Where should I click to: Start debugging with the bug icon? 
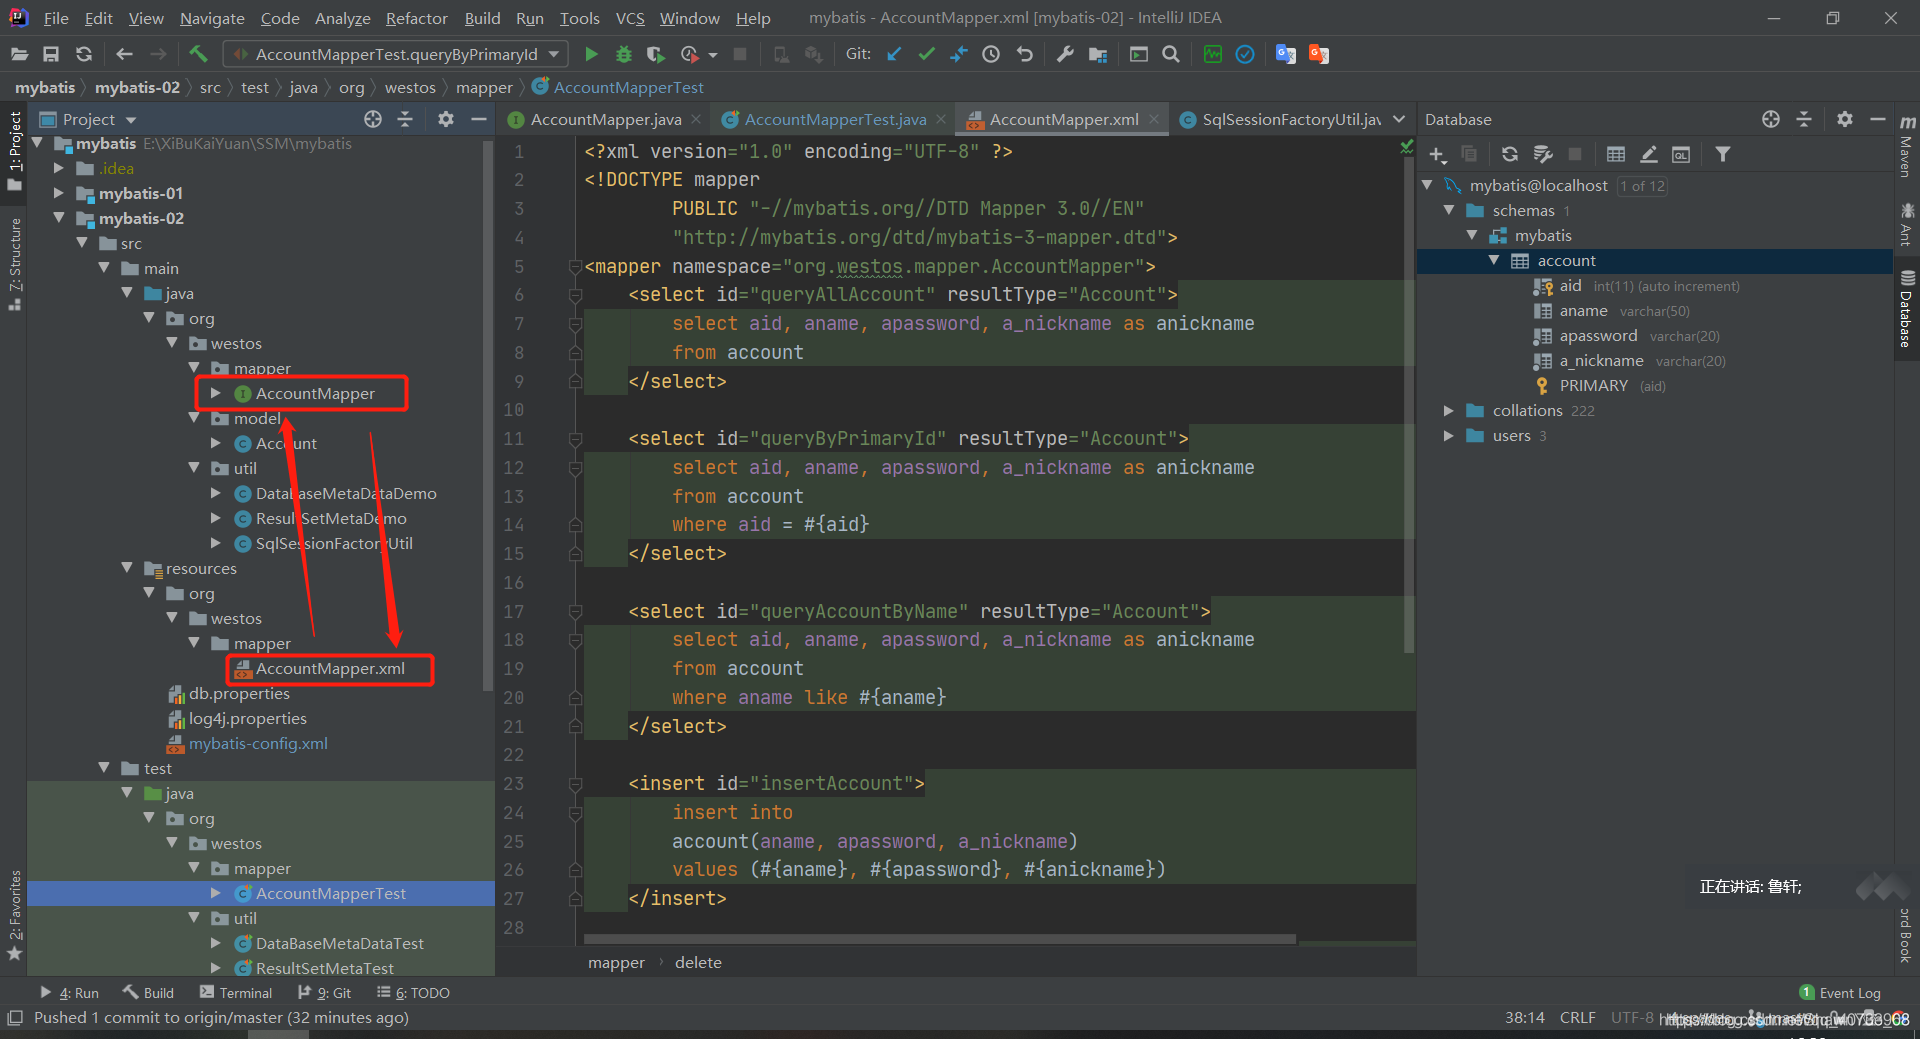click(x=623, y=54)
